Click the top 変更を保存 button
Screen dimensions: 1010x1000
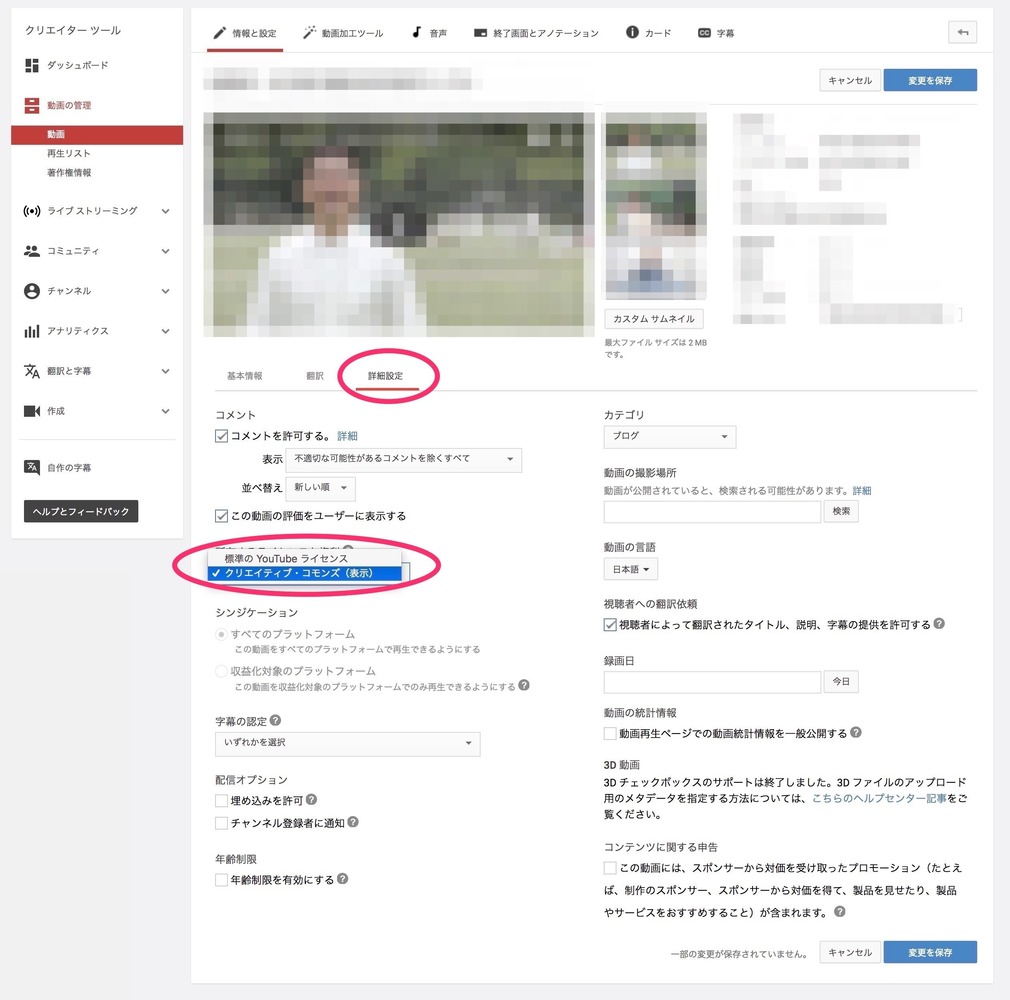(929, 80)
